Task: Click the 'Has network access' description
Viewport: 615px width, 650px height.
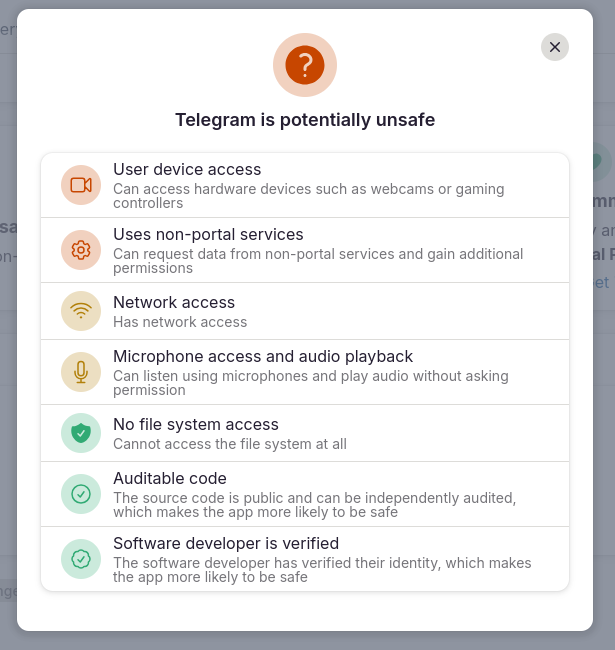Action: 180,322
